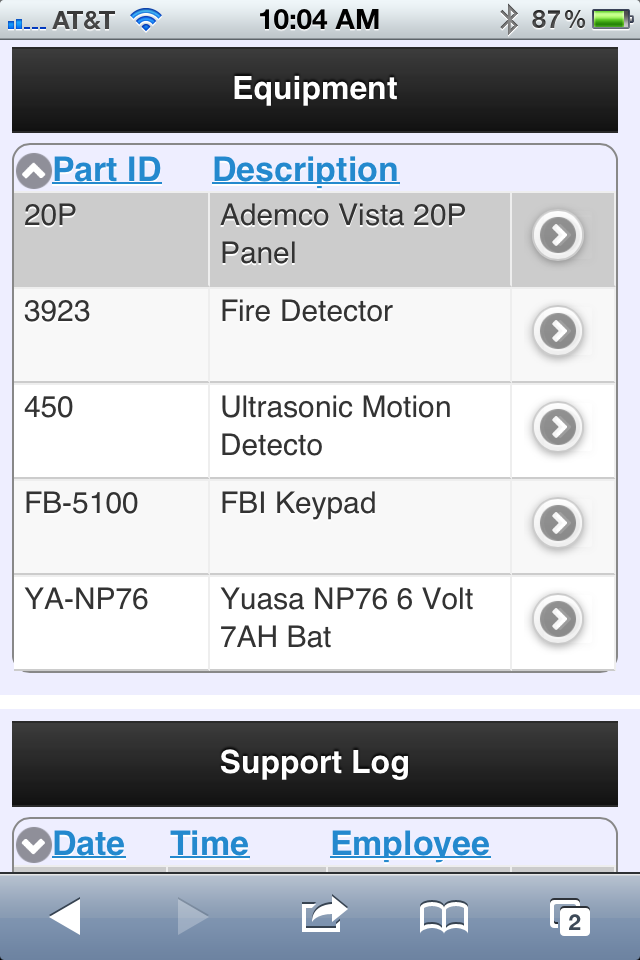Tap the Safari share icon
The image size is (640, 960).
(324, 914)
